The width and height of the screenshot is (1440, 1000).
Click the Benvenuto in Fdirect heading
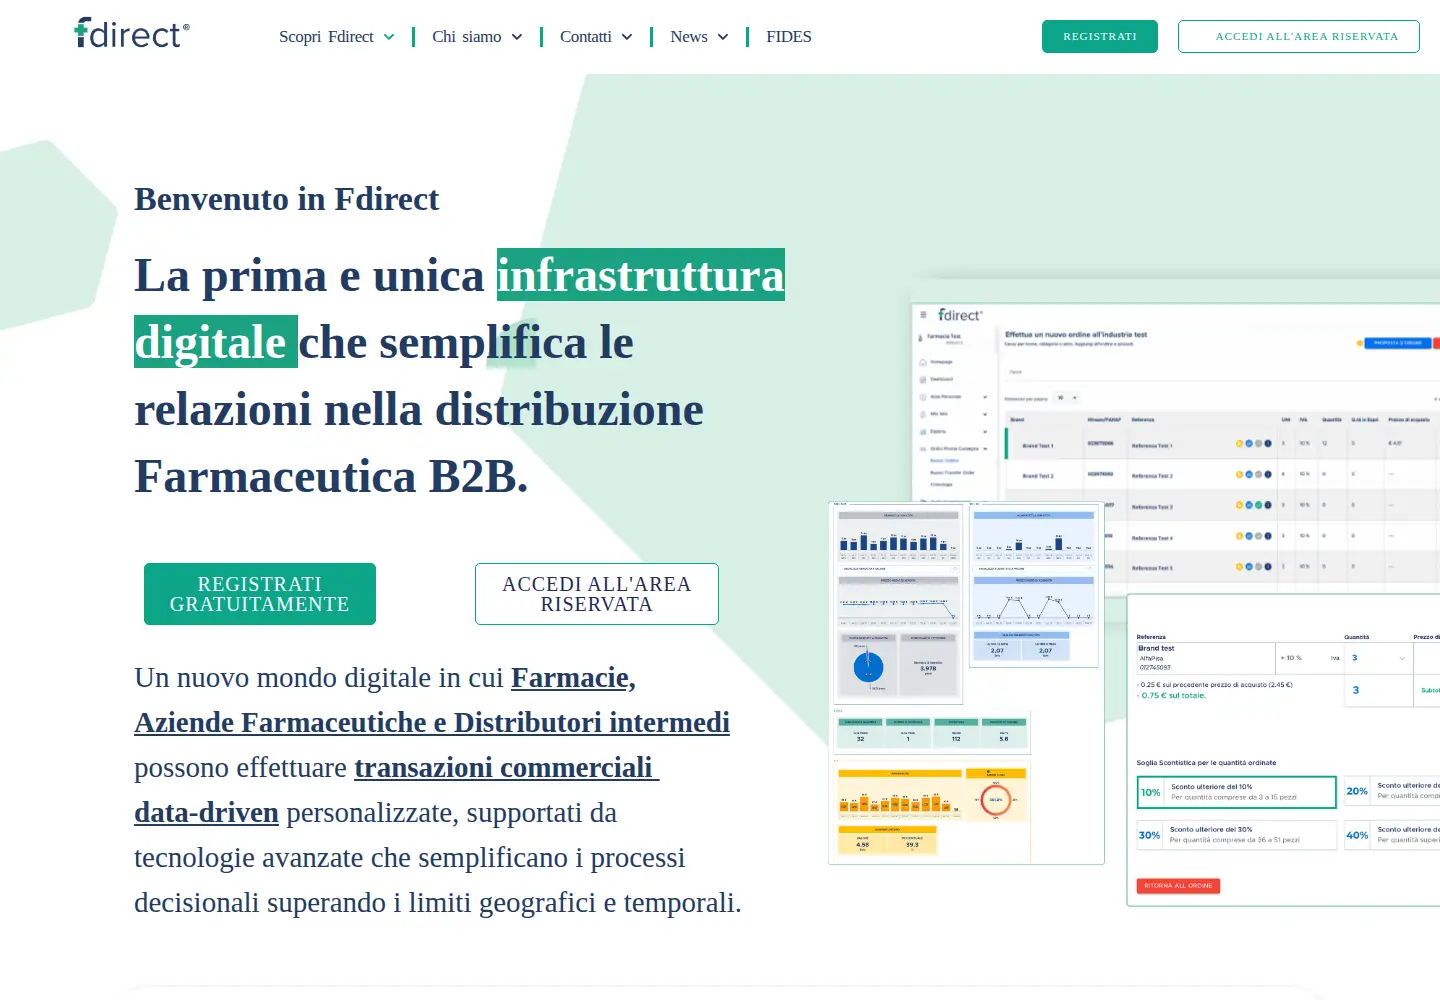click(287, 199)
